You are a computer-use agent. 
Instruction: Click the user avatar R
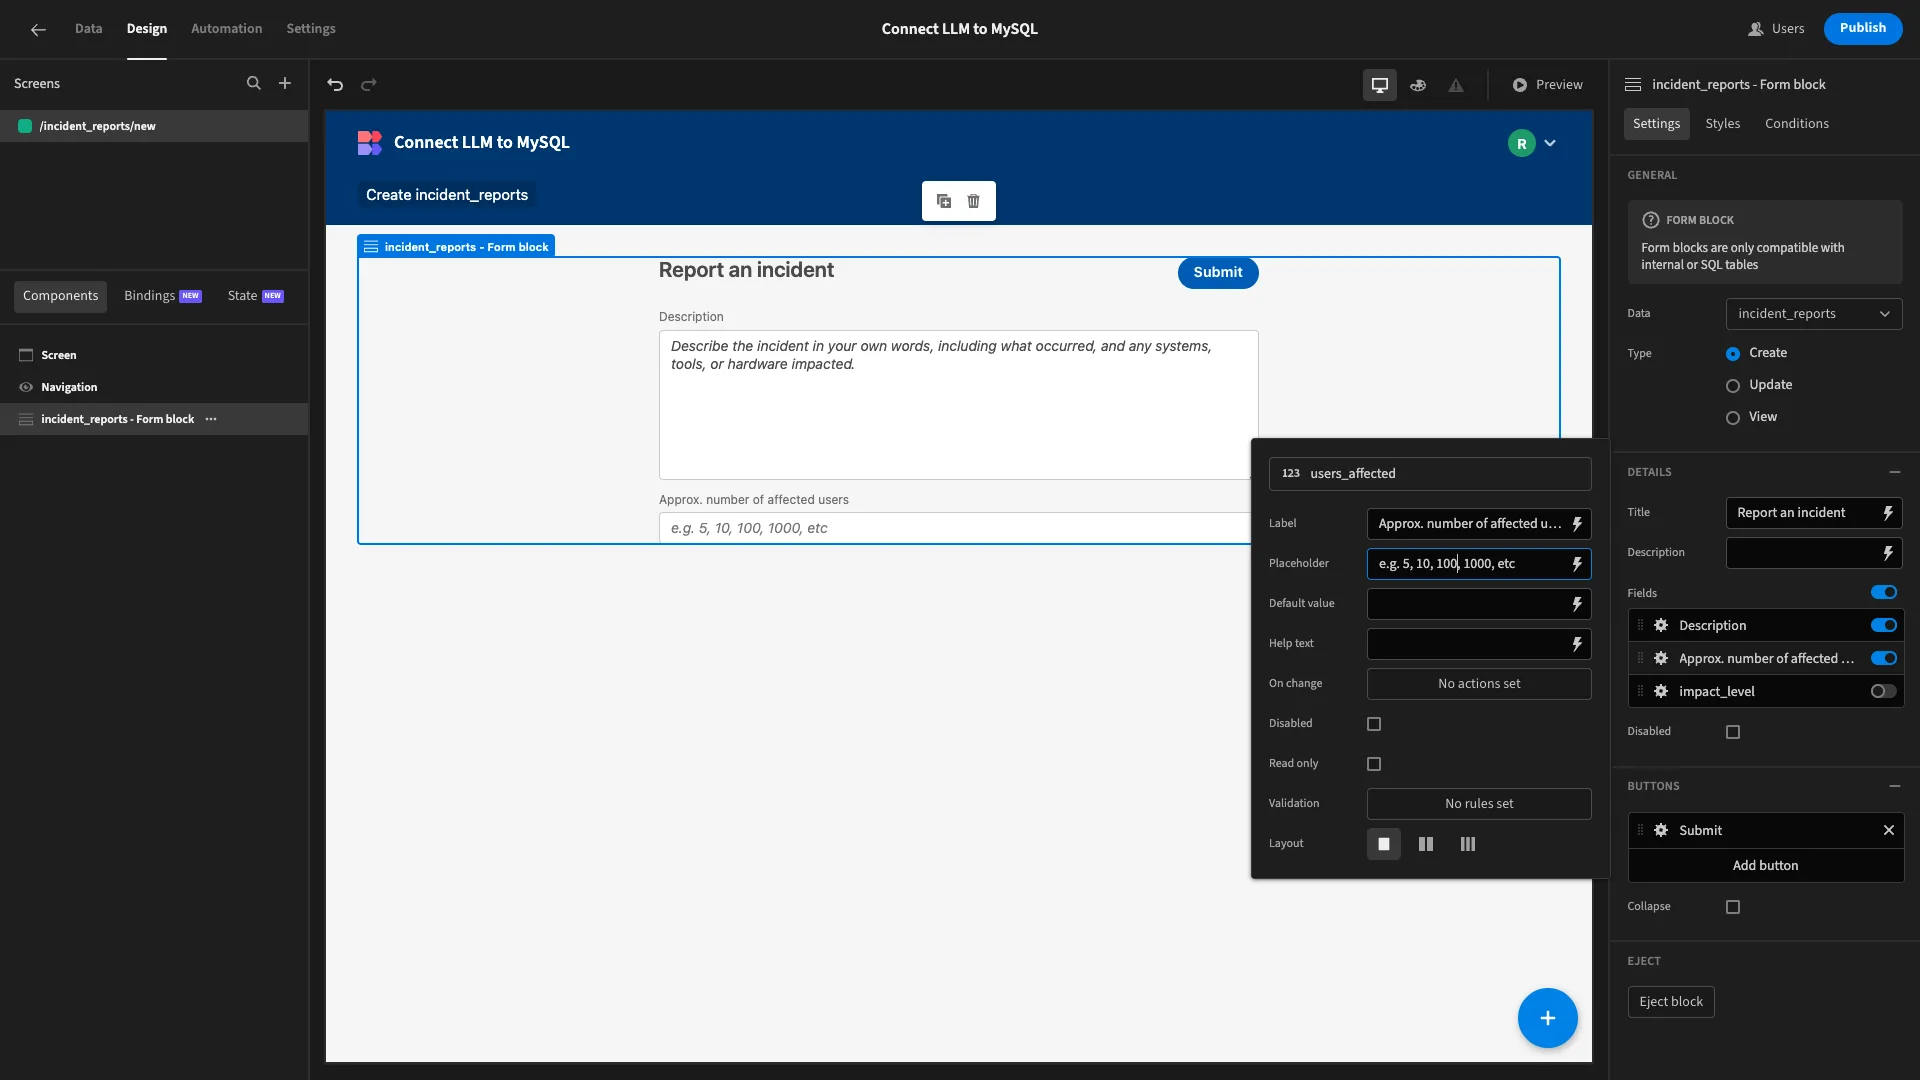tap(1522, 143)
